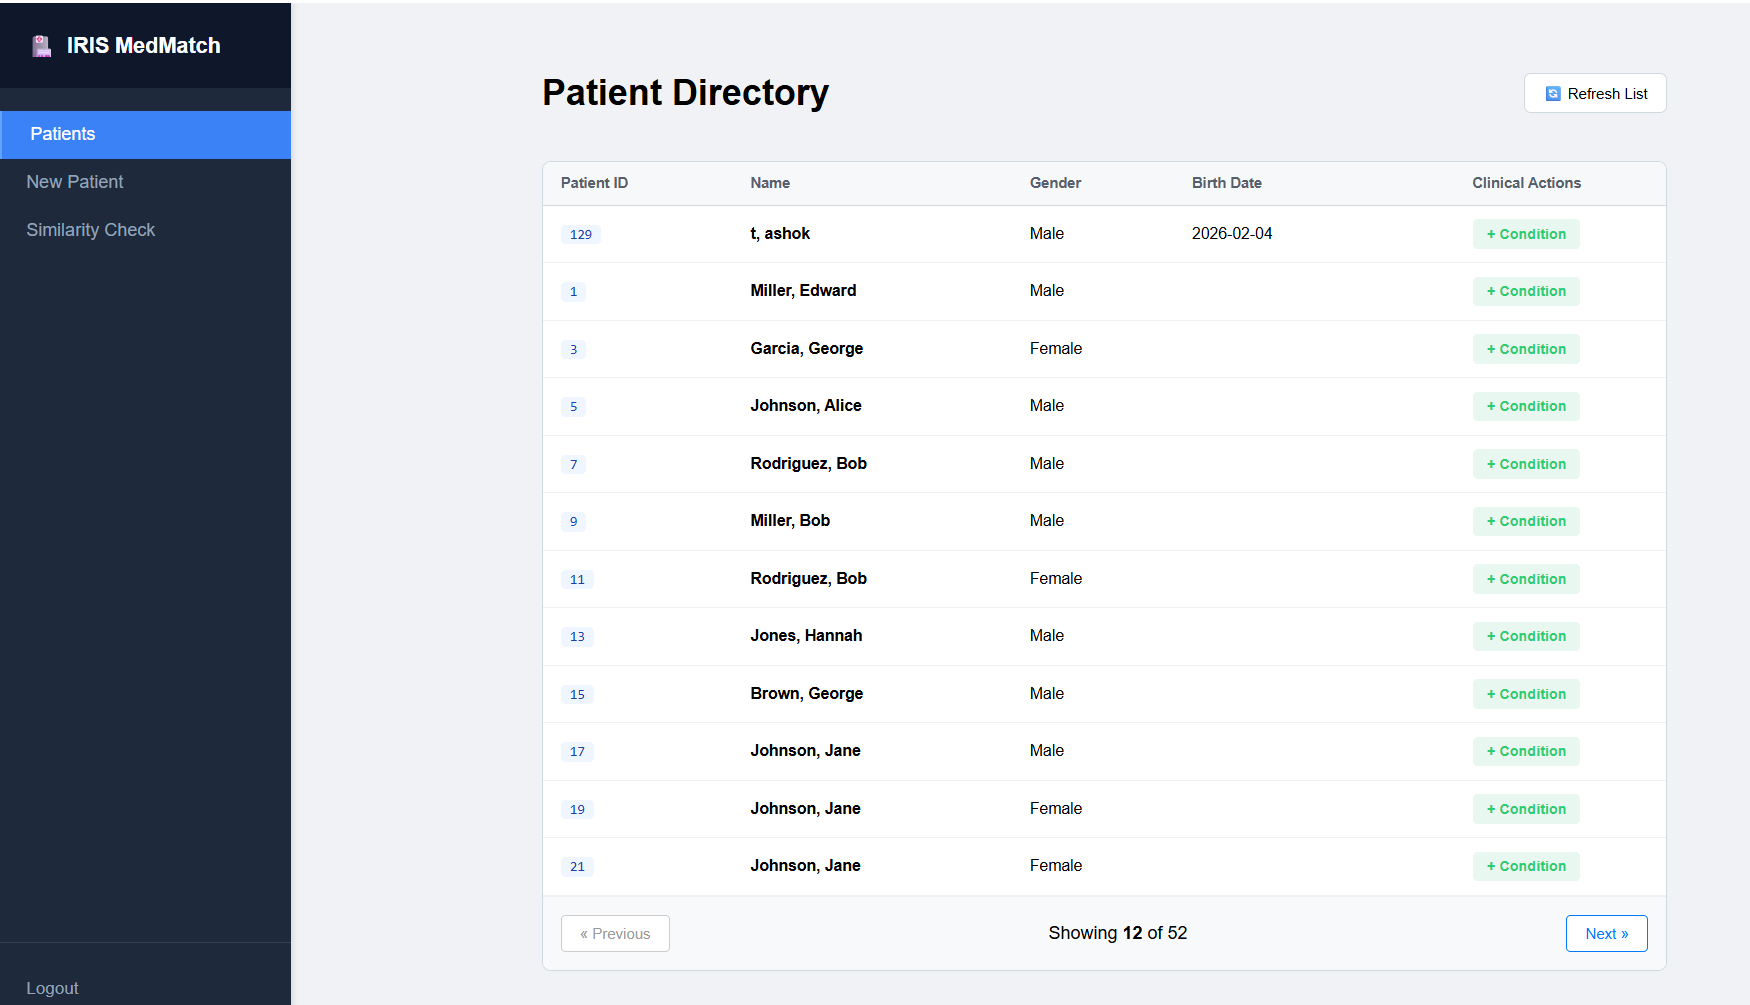The image size is (1750, 1005).
Task: Select the Johnson, Alice name cell
Action: tap(805, 406)
